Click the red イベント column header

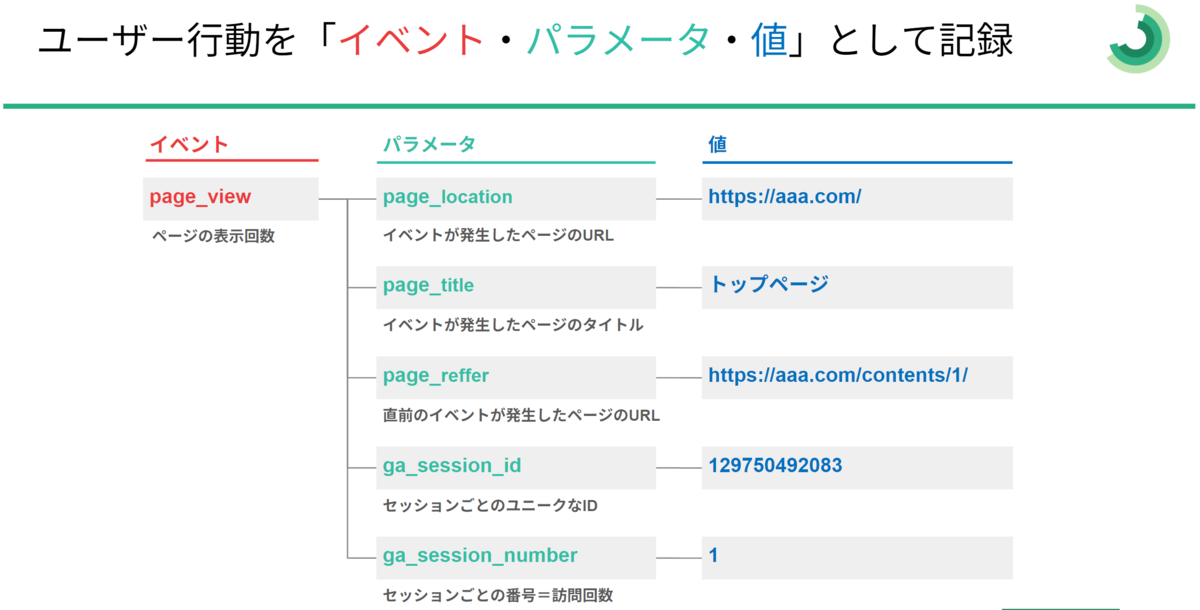pos(189,145)
